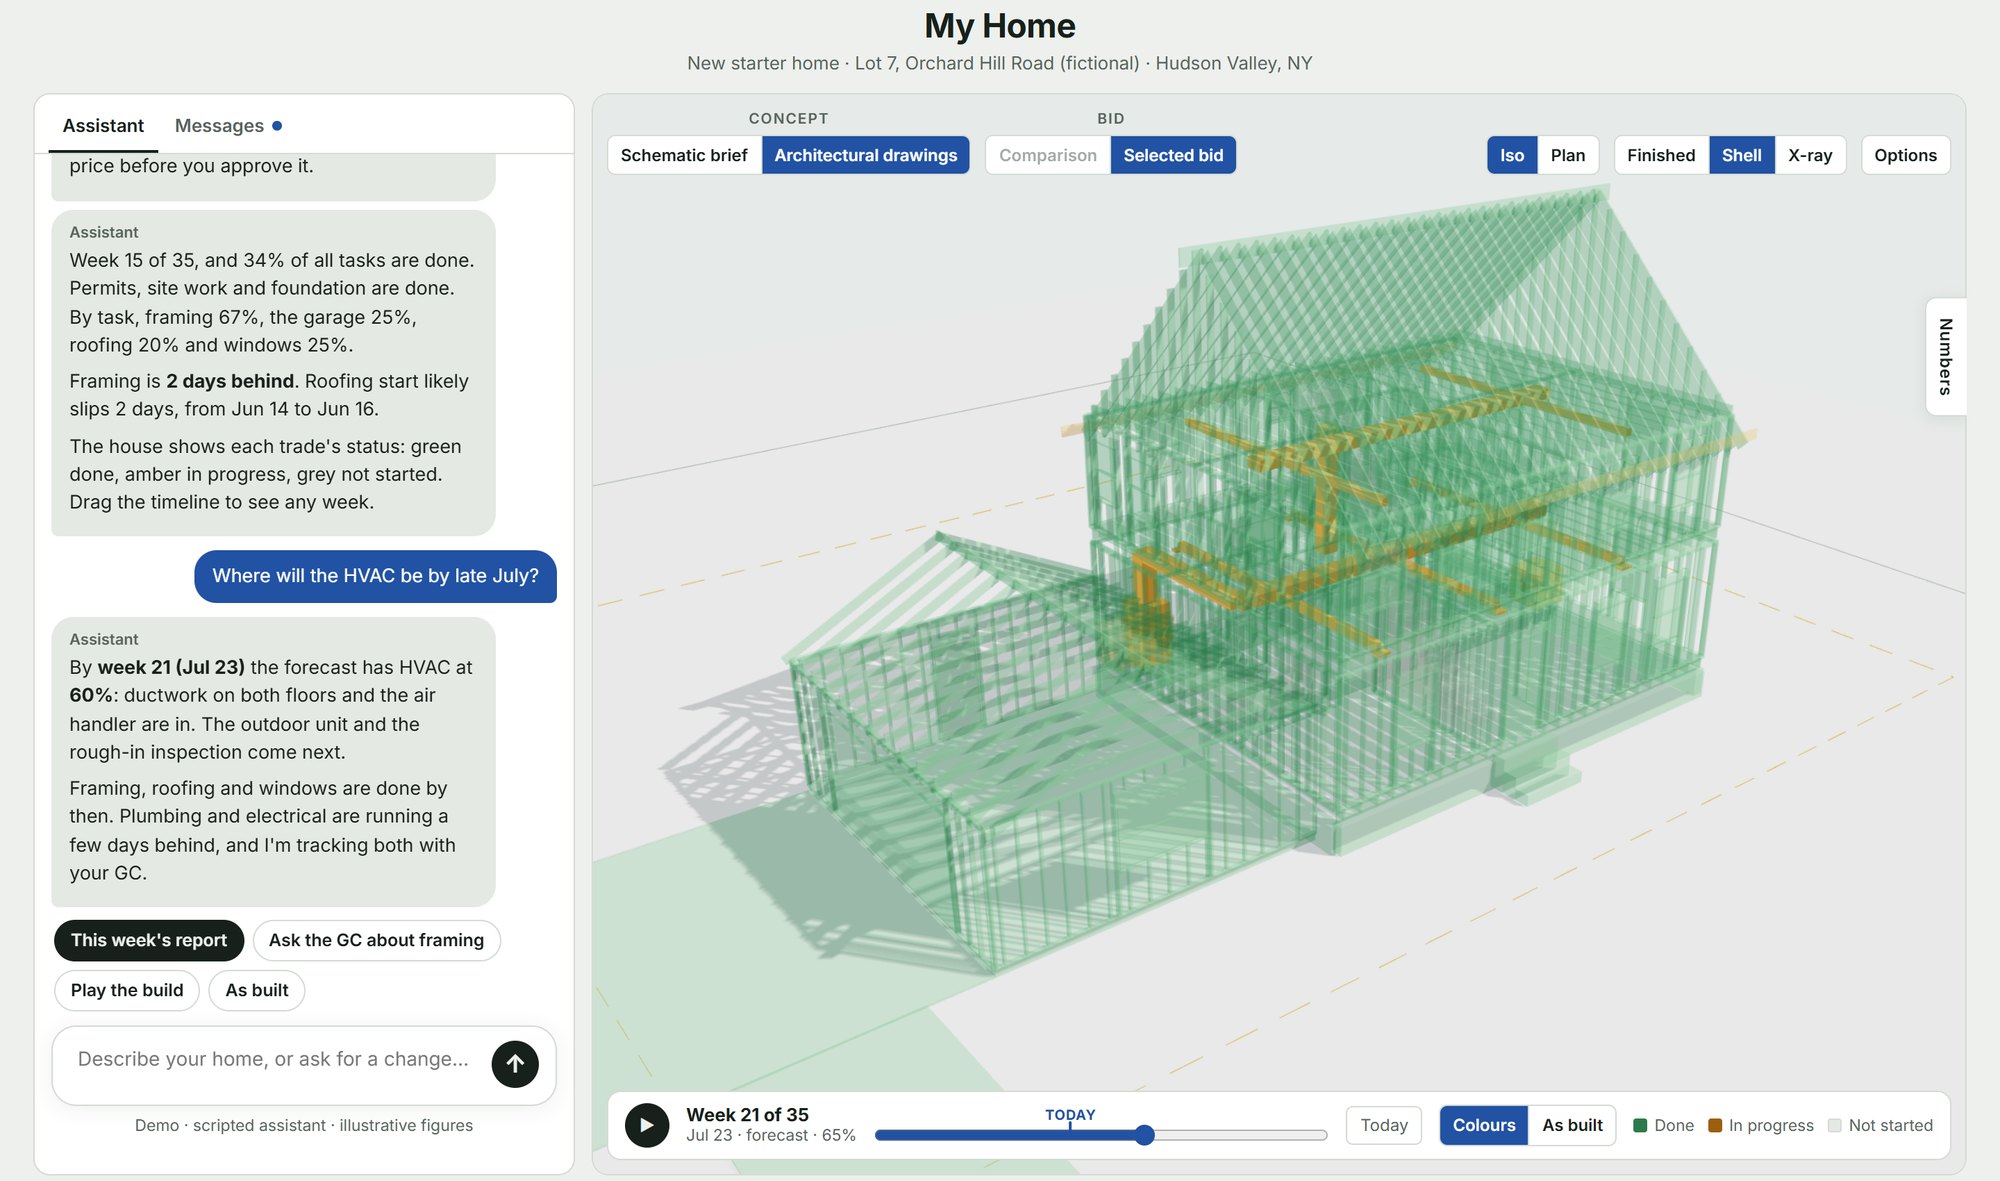This screenshot has width=2000, height=1181.
Task: Click the grey Not started legend swatch
Action: [1834, 1125]
